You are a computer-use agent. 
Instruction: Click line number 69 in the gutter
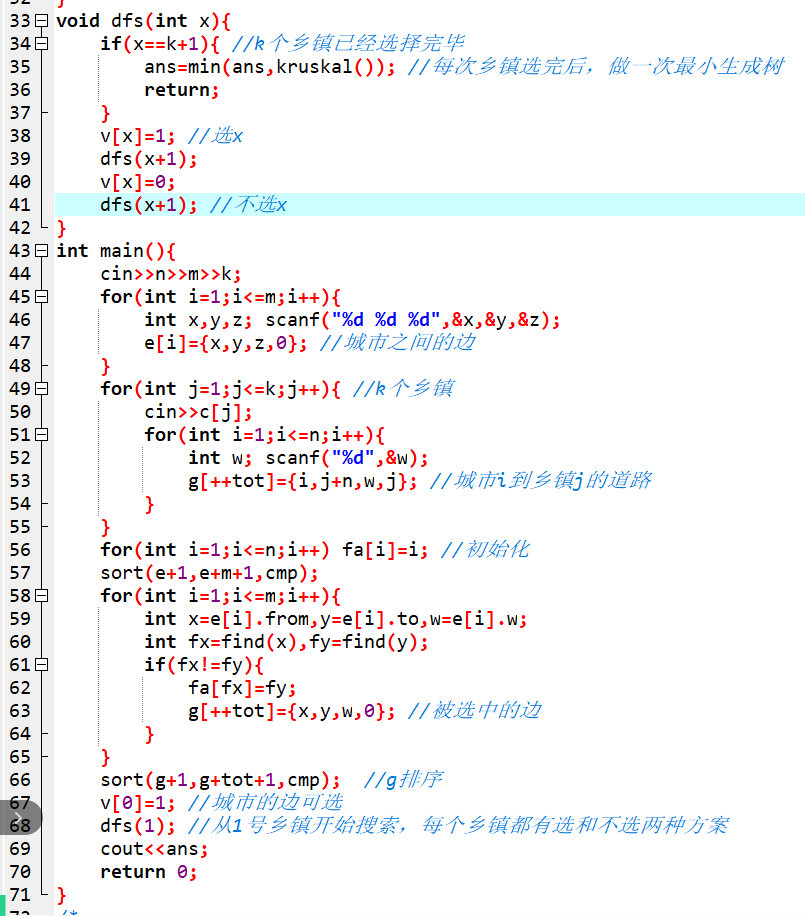[x=19, y=849]
